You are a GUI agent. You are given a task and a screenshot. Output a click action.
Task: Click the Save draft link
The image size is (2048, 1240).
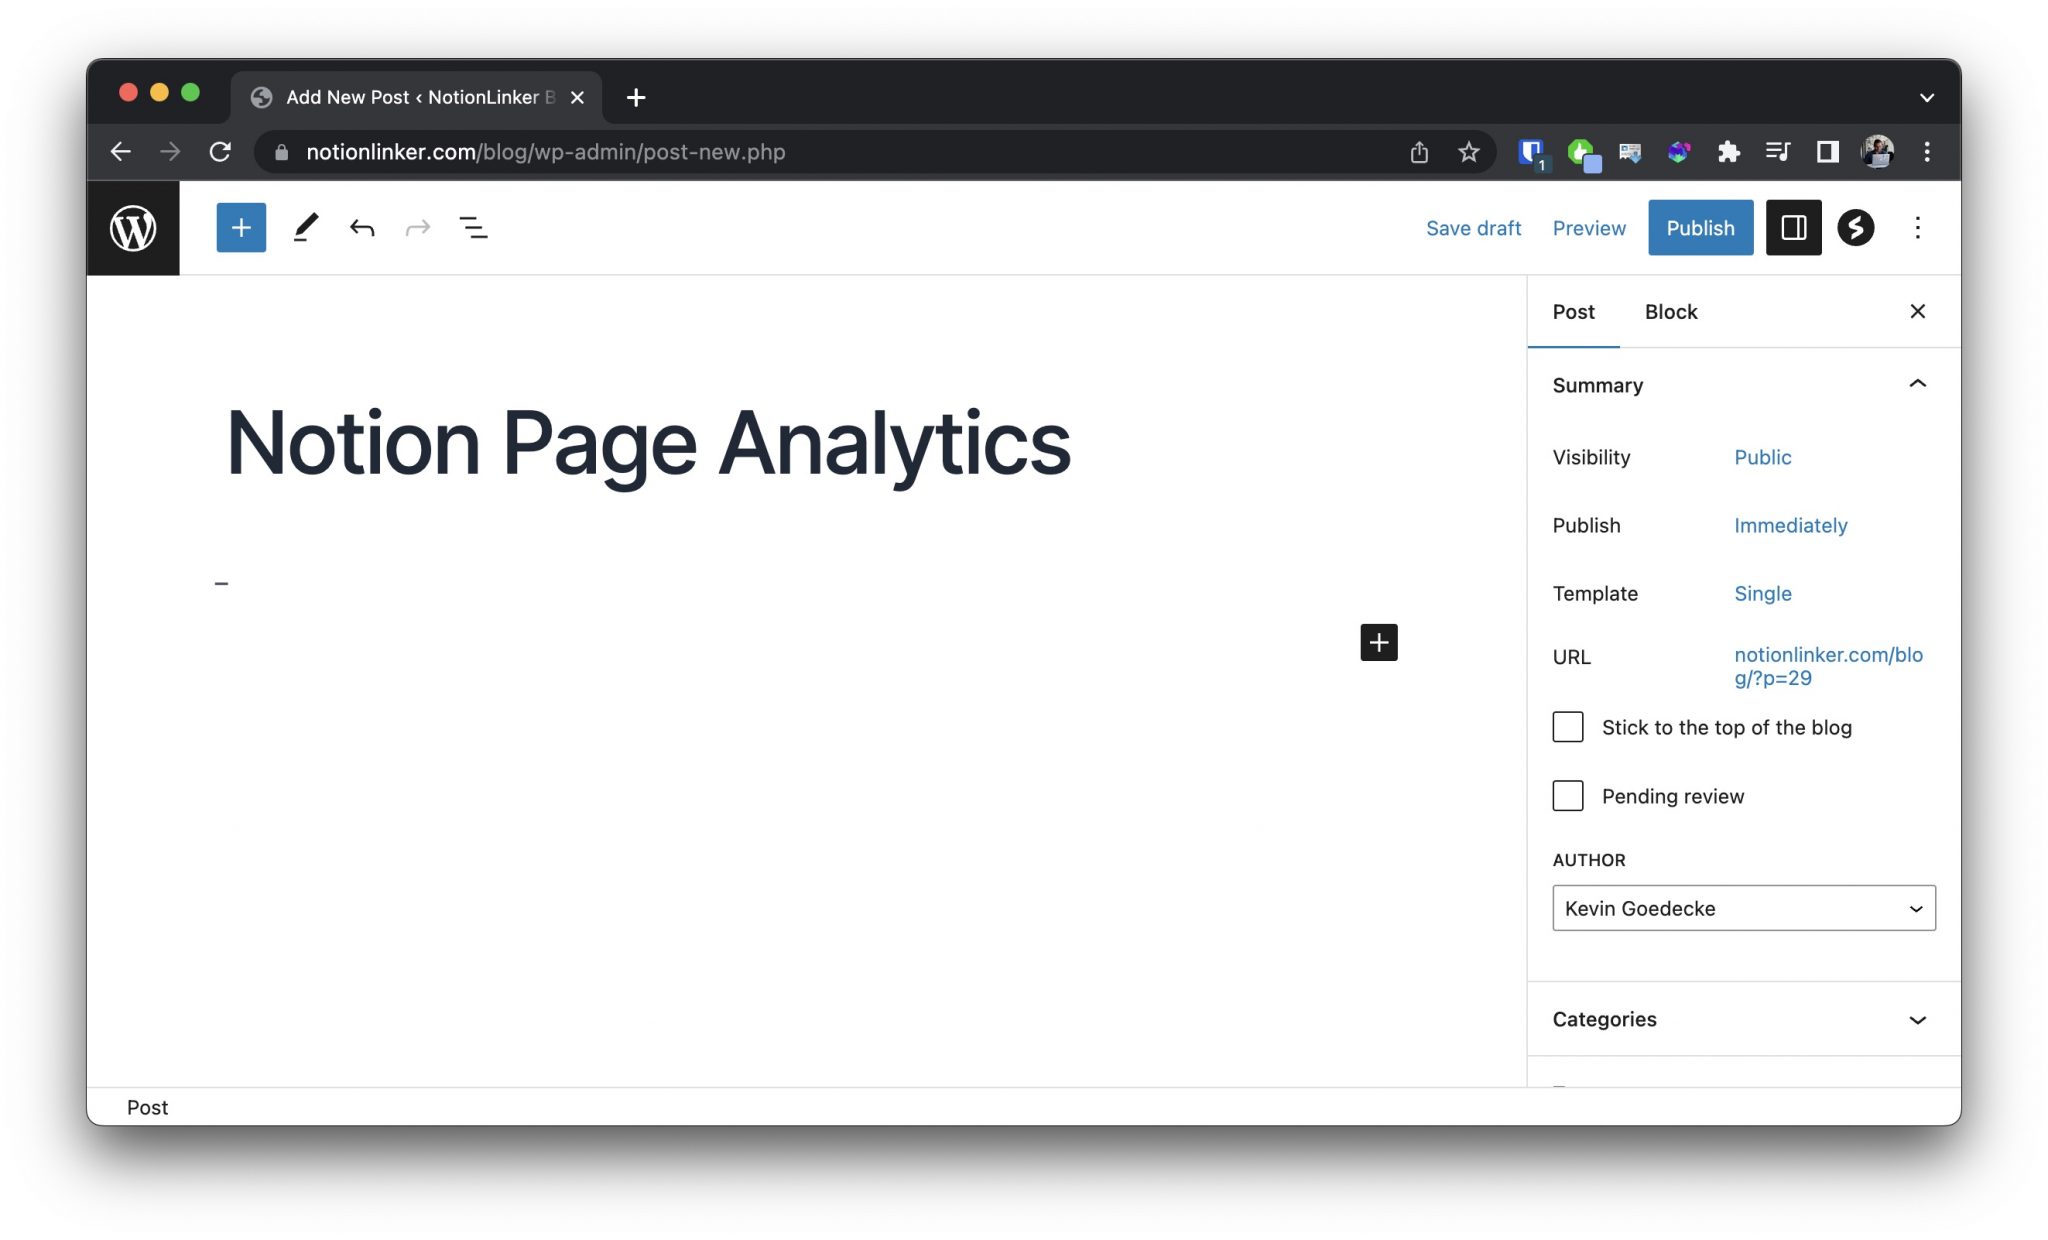[1473, 227]
